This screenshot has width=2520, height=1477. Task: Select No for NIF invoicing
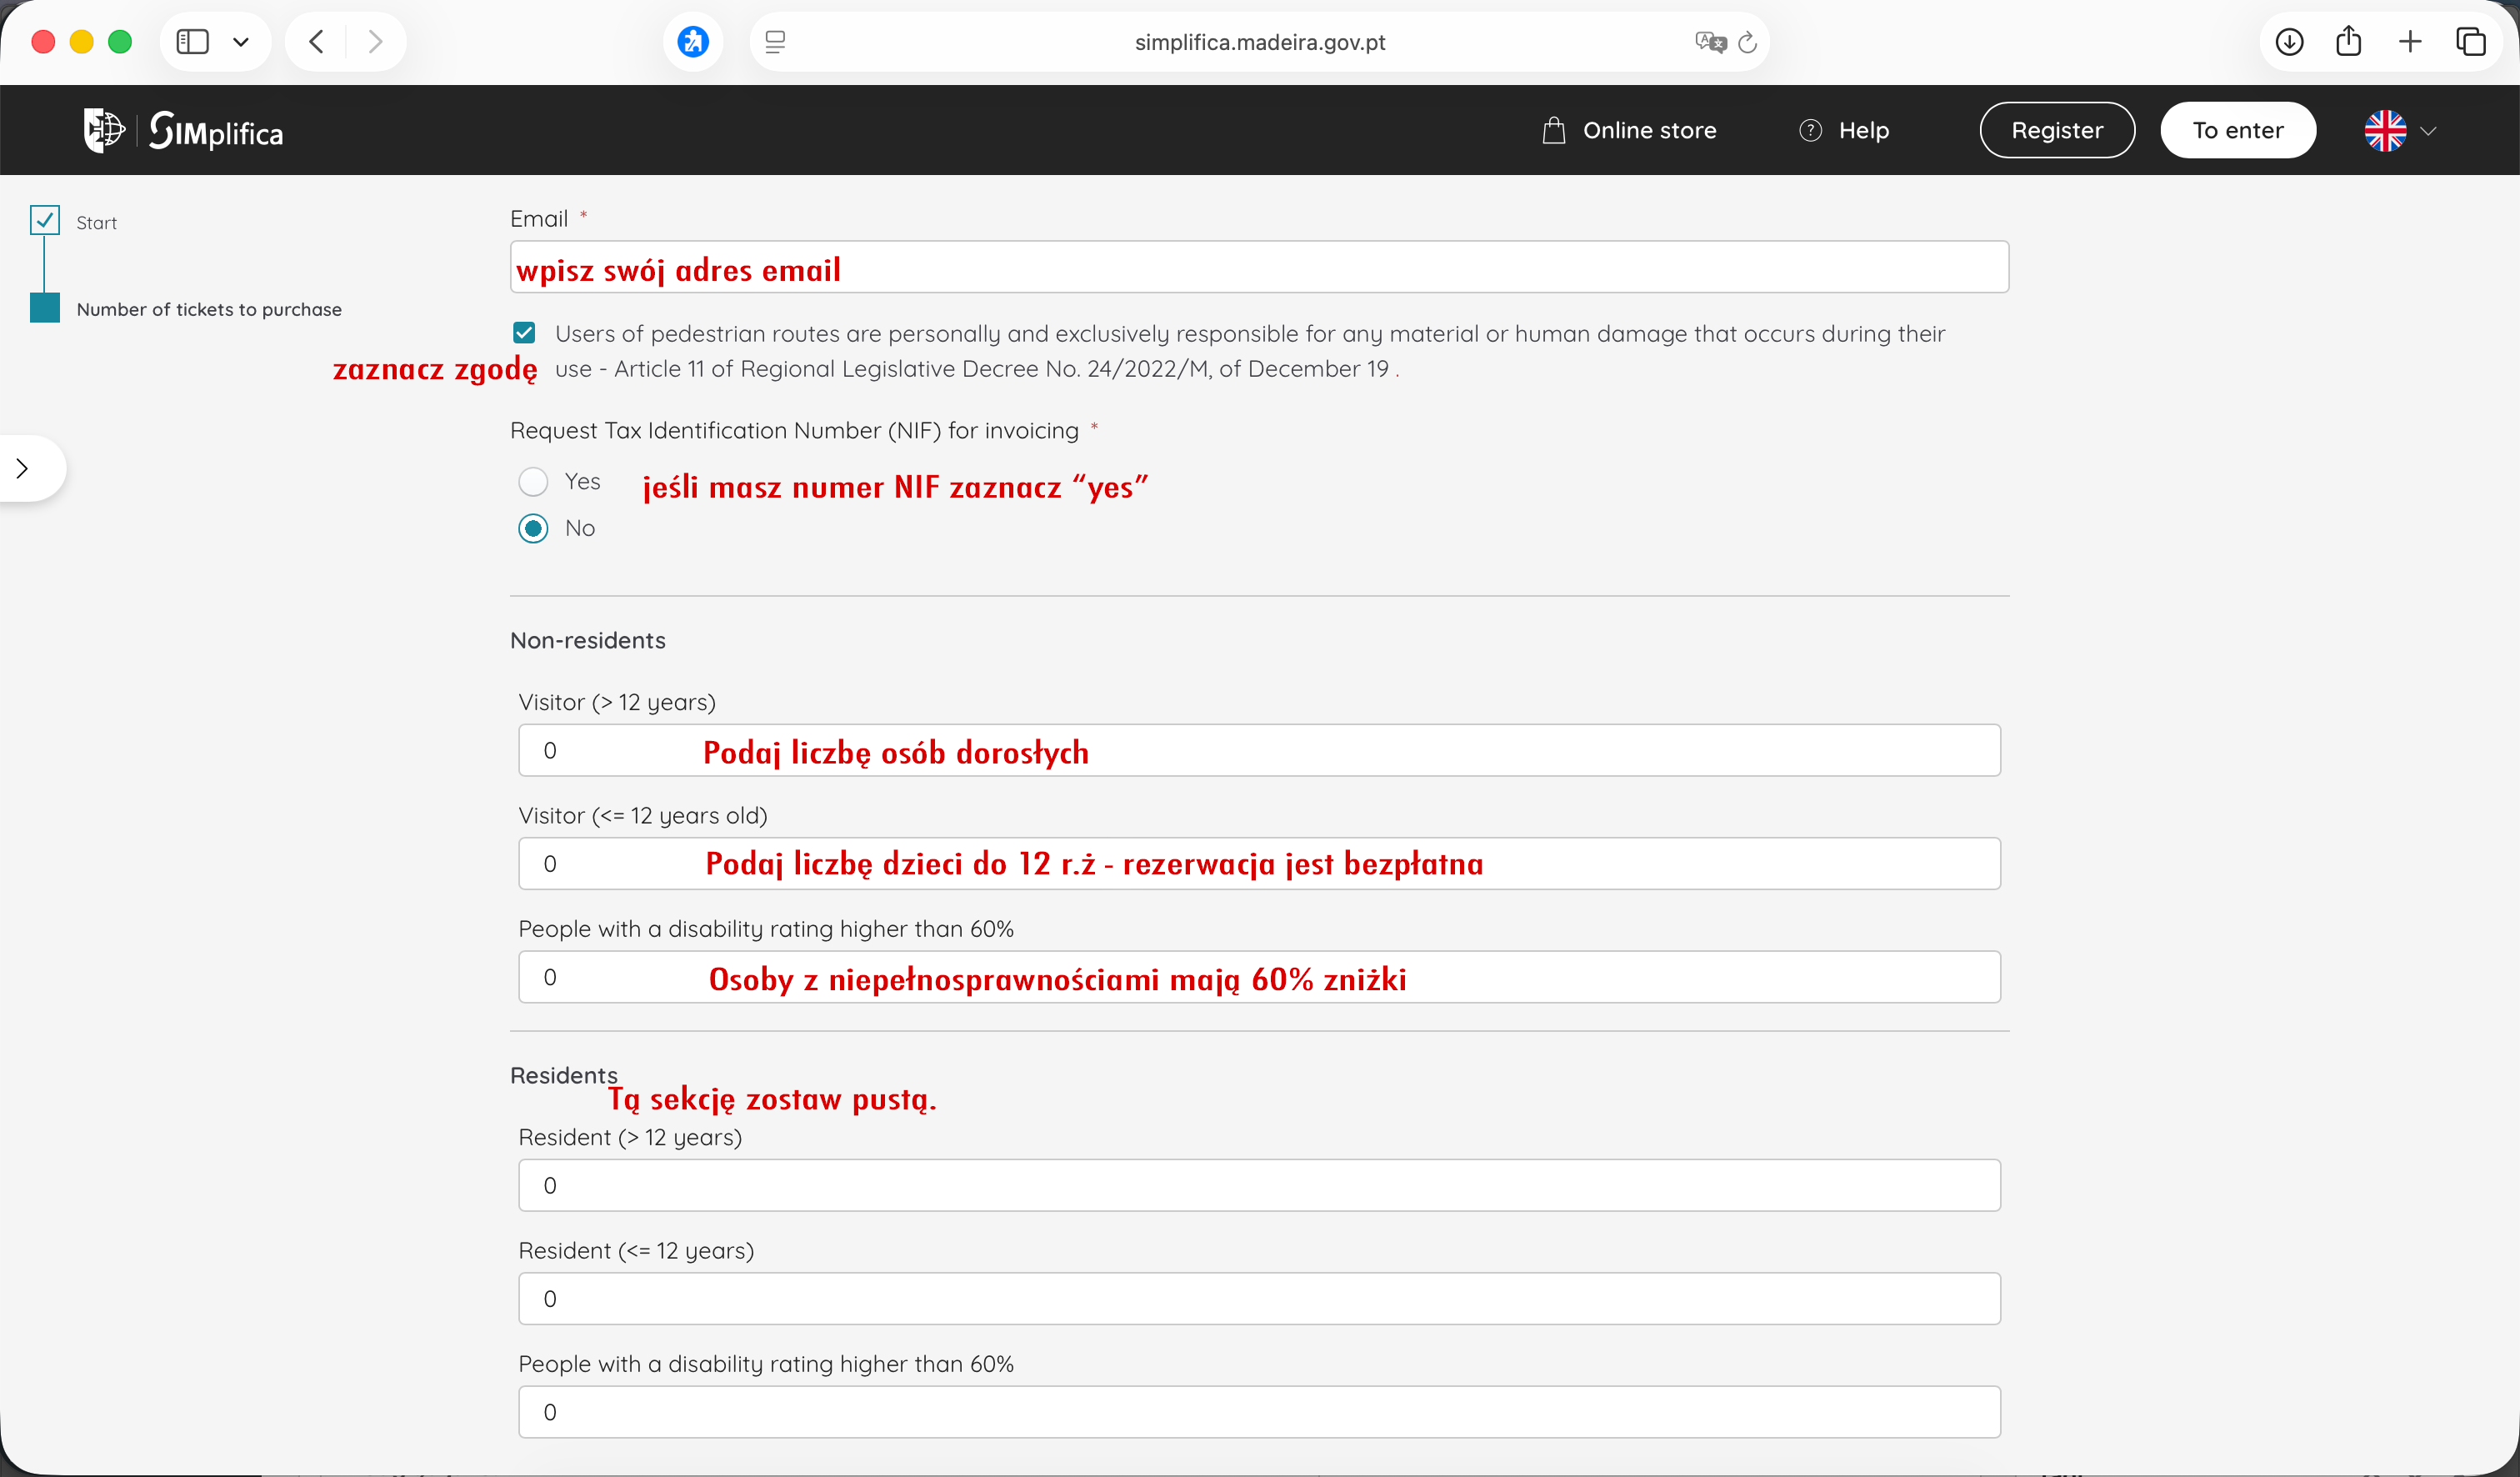534,528
